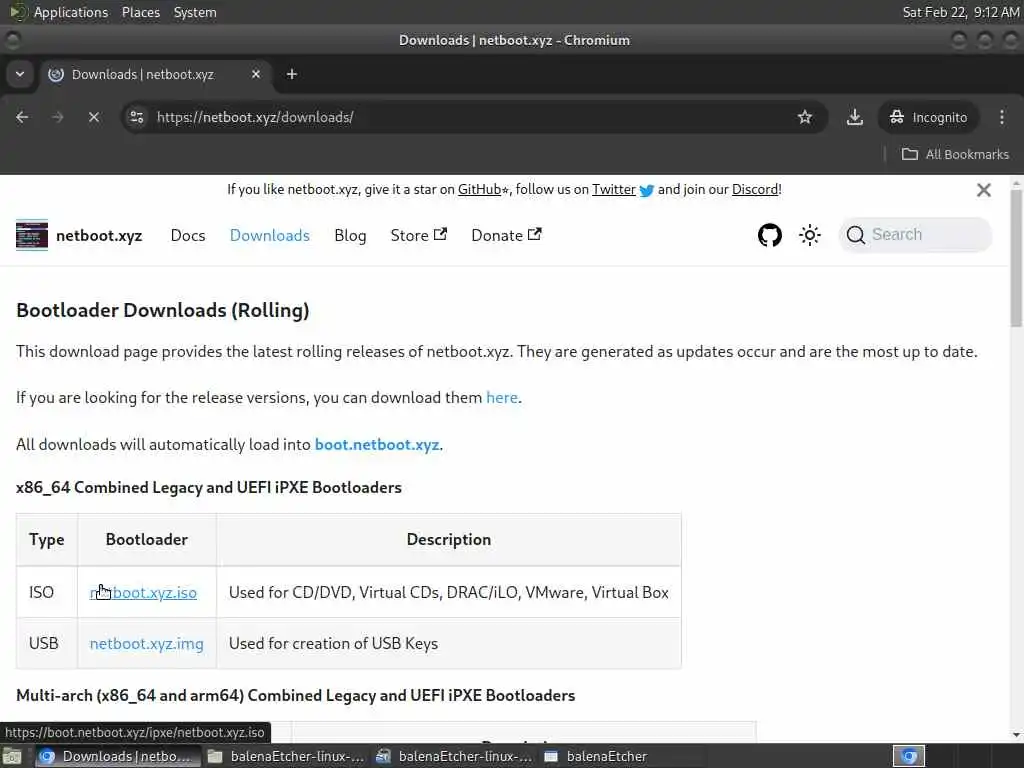Open the GitHub link in banner
Viewport: 1024px width, 768px height.
coord(479,189)
